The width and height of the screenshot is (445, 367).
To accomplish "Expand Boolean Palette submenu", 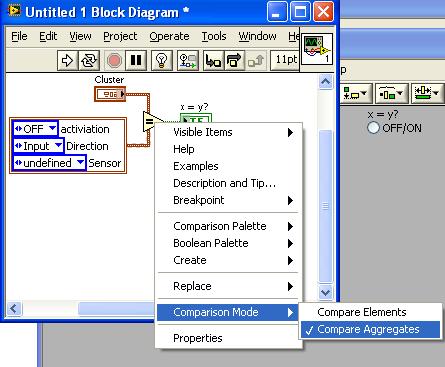I will click(229, 243).
